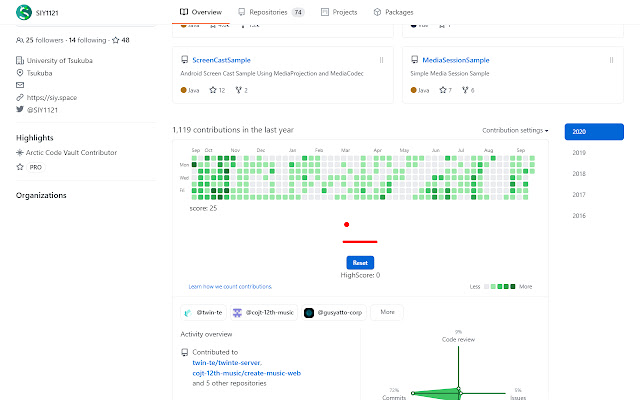Image resolution: width=640 pixels, height=400 pixels.
Task: Click the 'and 5 other repositories' text
Action: click(x=229, y=383)
